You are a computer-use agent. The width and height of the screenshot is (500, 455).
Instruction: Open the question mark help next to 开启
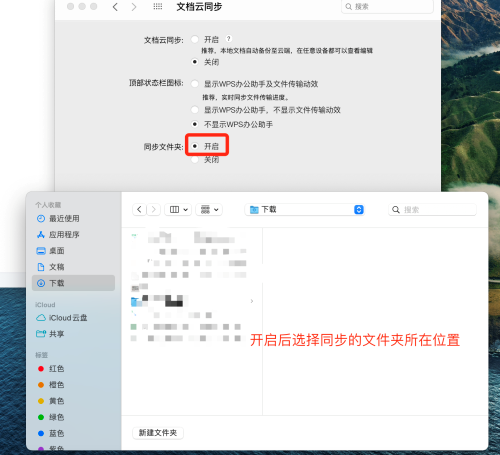(229, 39)
